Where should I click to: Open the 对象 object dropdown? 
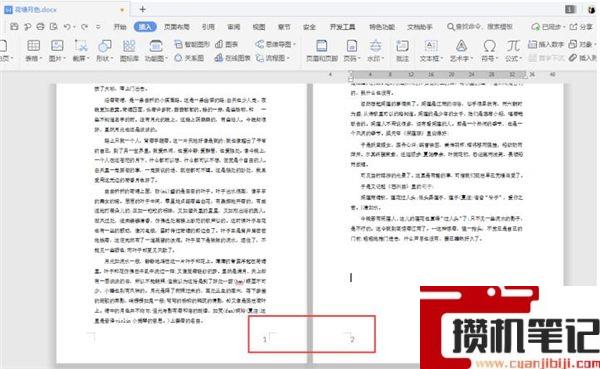[582, 44]
